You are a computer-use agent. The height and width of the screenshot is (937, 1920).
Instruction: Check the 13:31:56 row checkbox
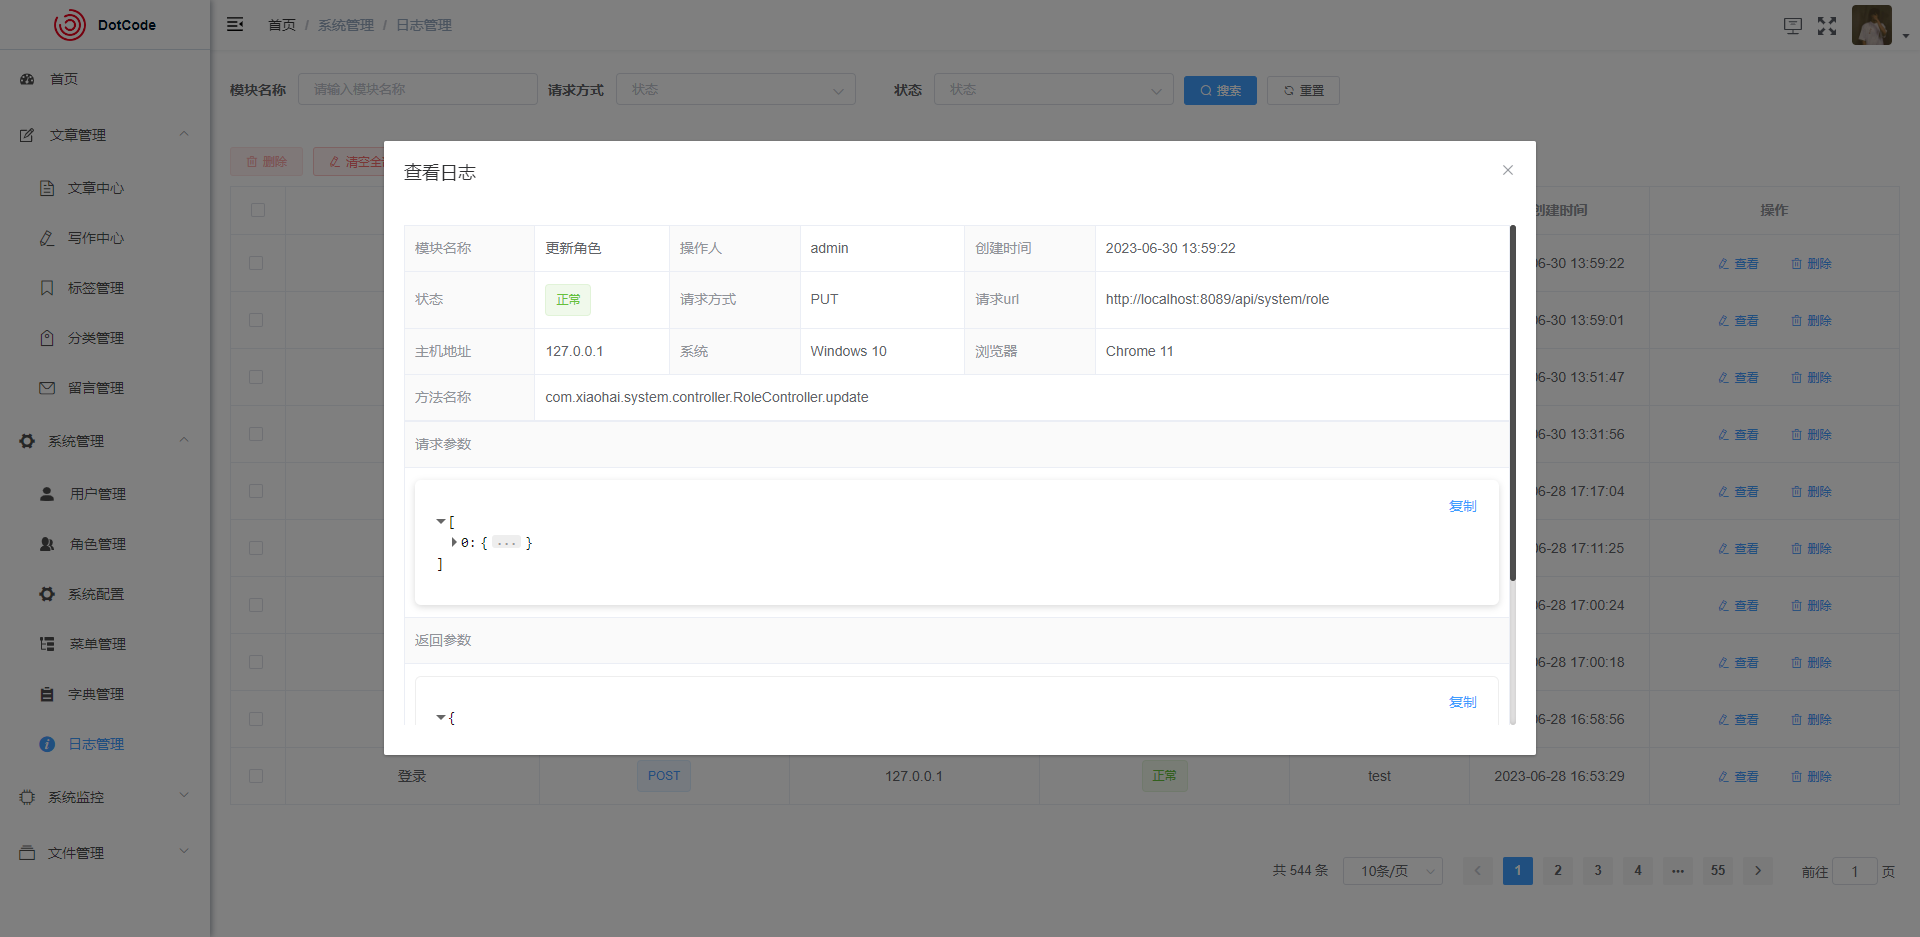click(256, 434)
